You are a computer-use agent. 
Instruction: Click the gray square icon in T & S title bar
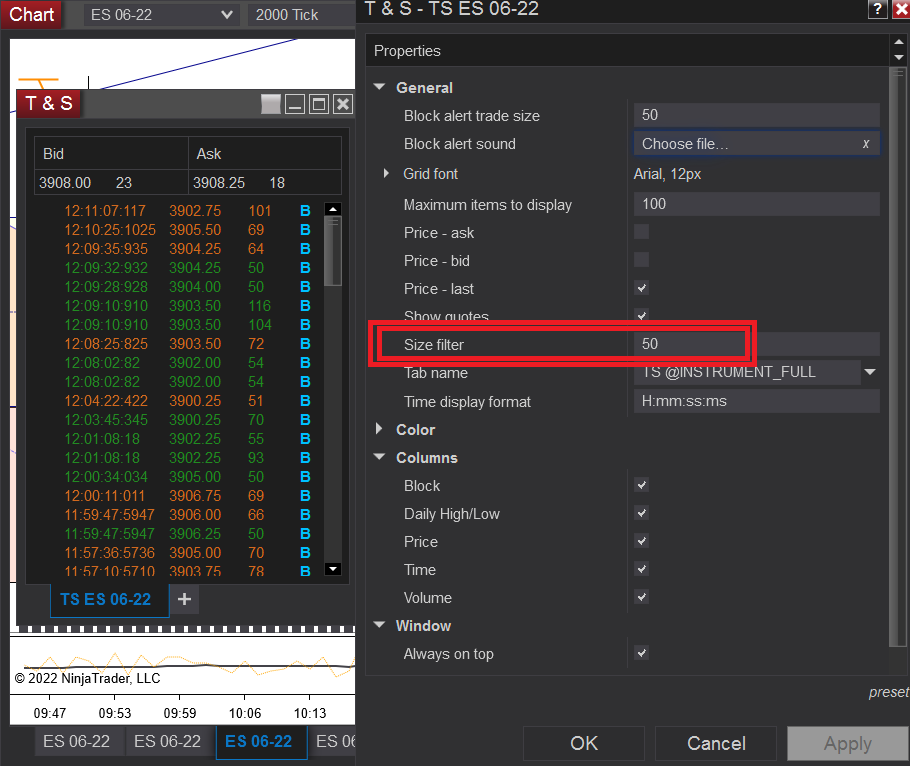click(x=271, y=104)
